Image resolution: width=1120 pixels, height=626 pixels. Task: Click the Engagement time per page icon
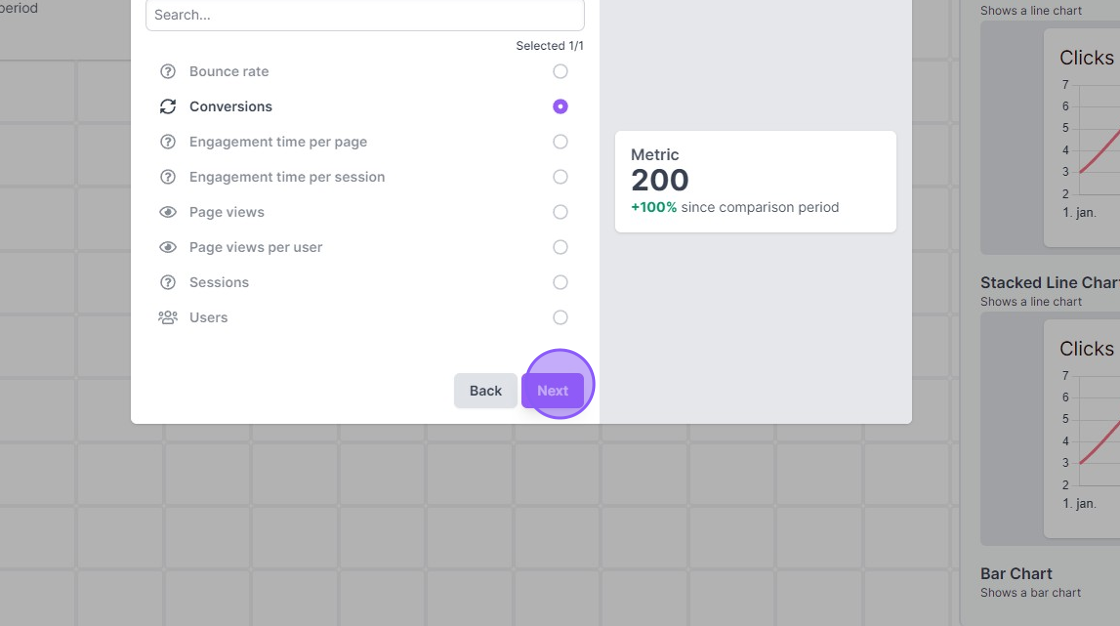click(168, 141)
